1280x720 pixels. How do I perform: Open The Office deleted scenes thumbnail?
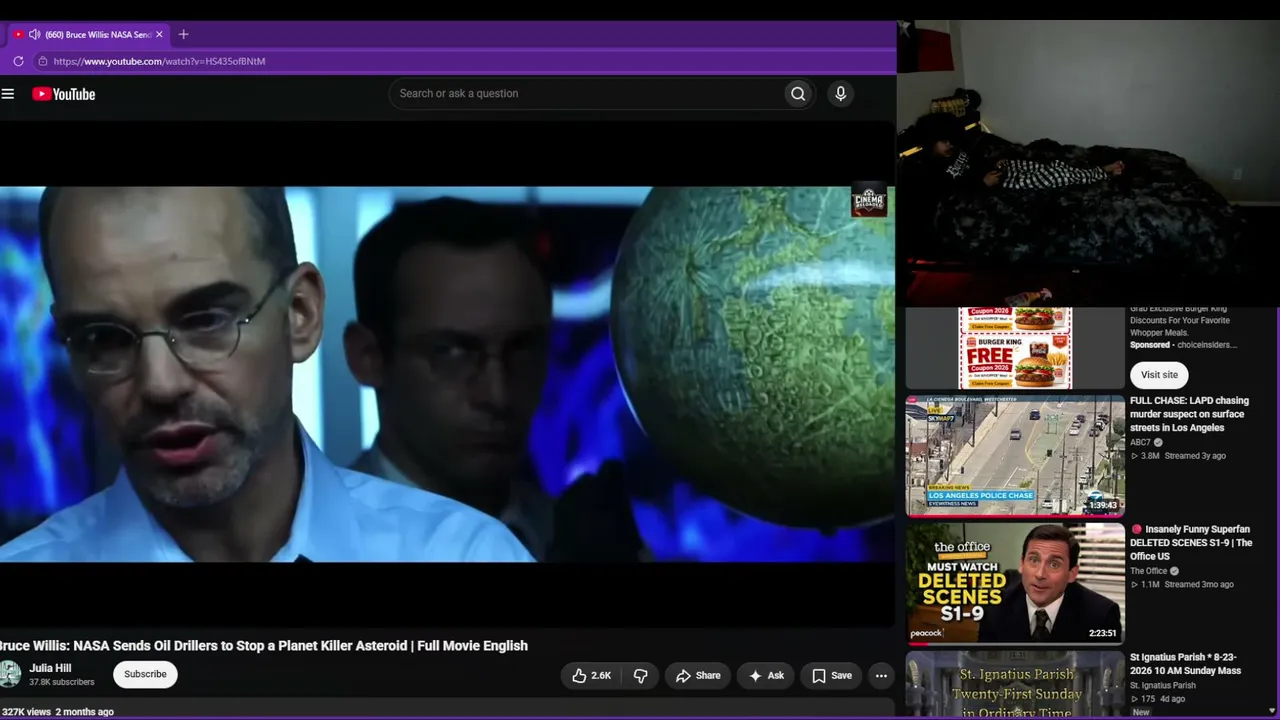pyautogui.click(x=1015, y=584)
